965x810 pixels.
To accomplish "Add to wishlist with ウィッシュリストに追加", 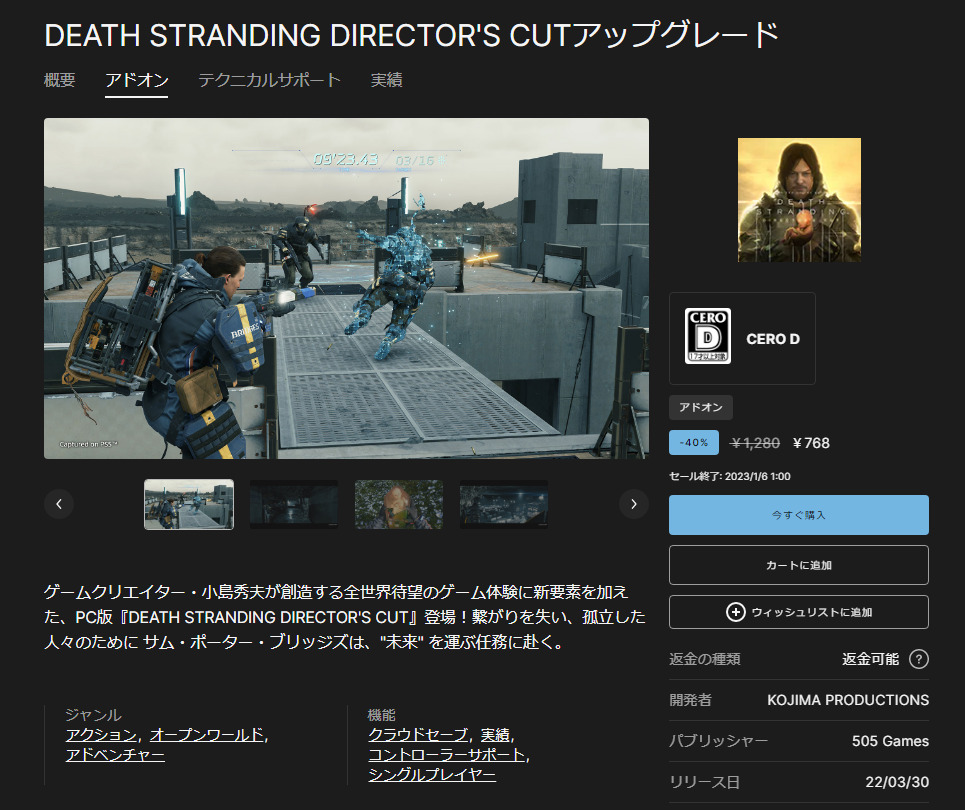I will (x=799, y=612).
